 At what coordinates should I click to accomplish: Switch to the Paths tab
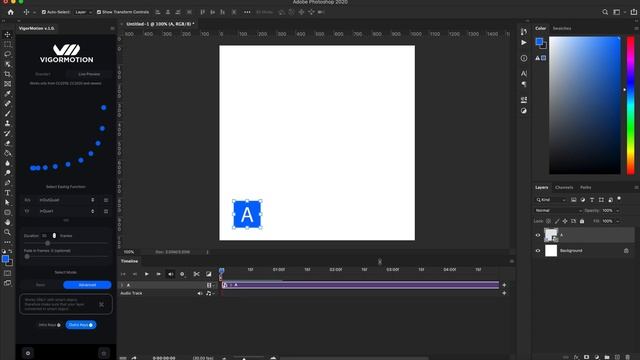pyautogui.click(x=586, y=187)
